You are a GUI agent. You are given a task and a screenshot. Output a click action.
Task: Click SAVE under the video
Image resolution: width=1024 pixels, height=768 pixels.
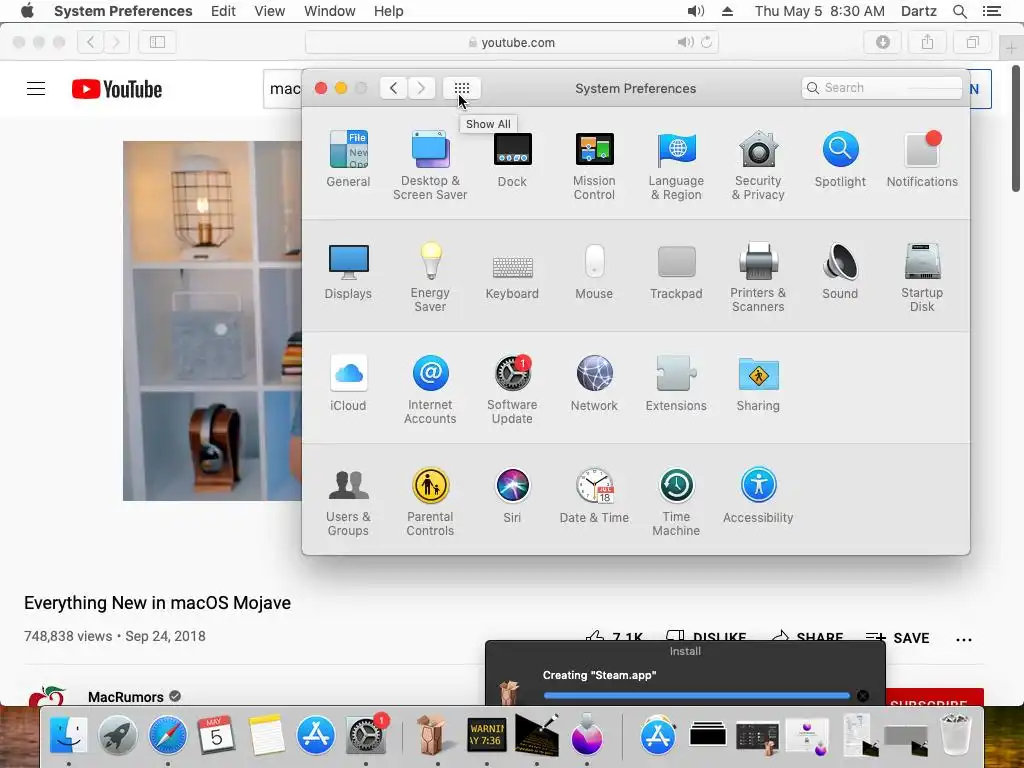pyautogui.click(x=897, y=637)
